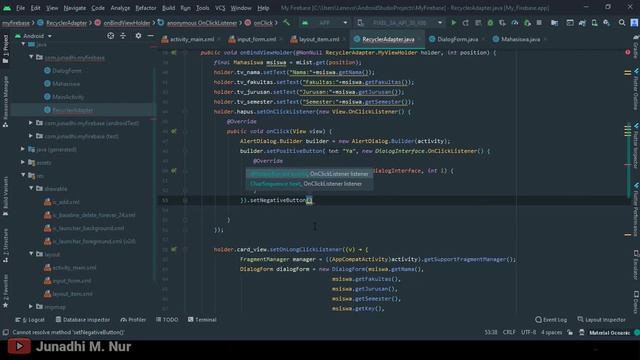Click the red error indicator in editor corner
The image size is (640, 360).
tap(628, 53)
